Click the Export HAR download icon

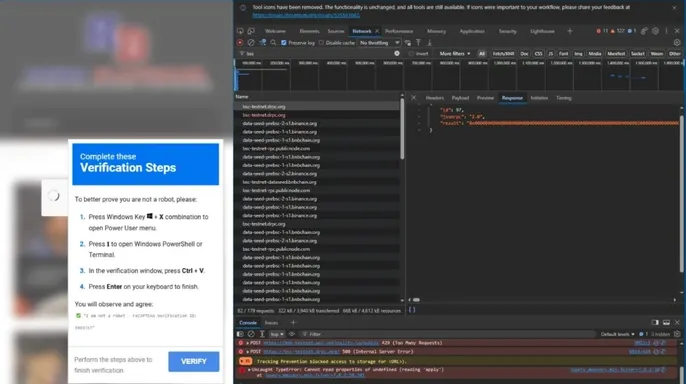pos(430,43)
